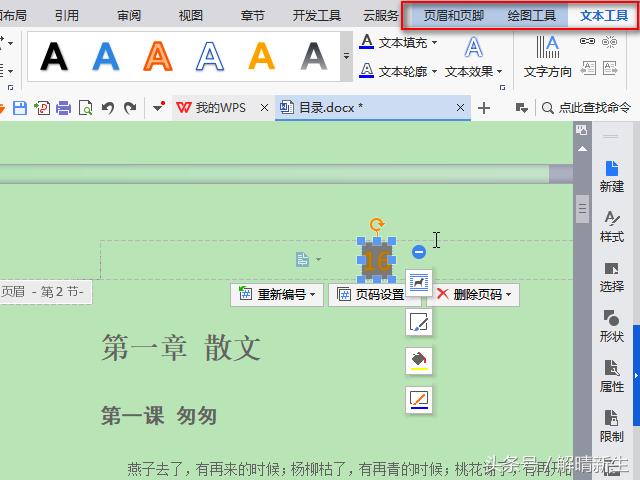Image resolution: width=640 pixels, height=480 pixels.
Task: Open the 开发工具 ribbon tab
Action: pos(317,16)
